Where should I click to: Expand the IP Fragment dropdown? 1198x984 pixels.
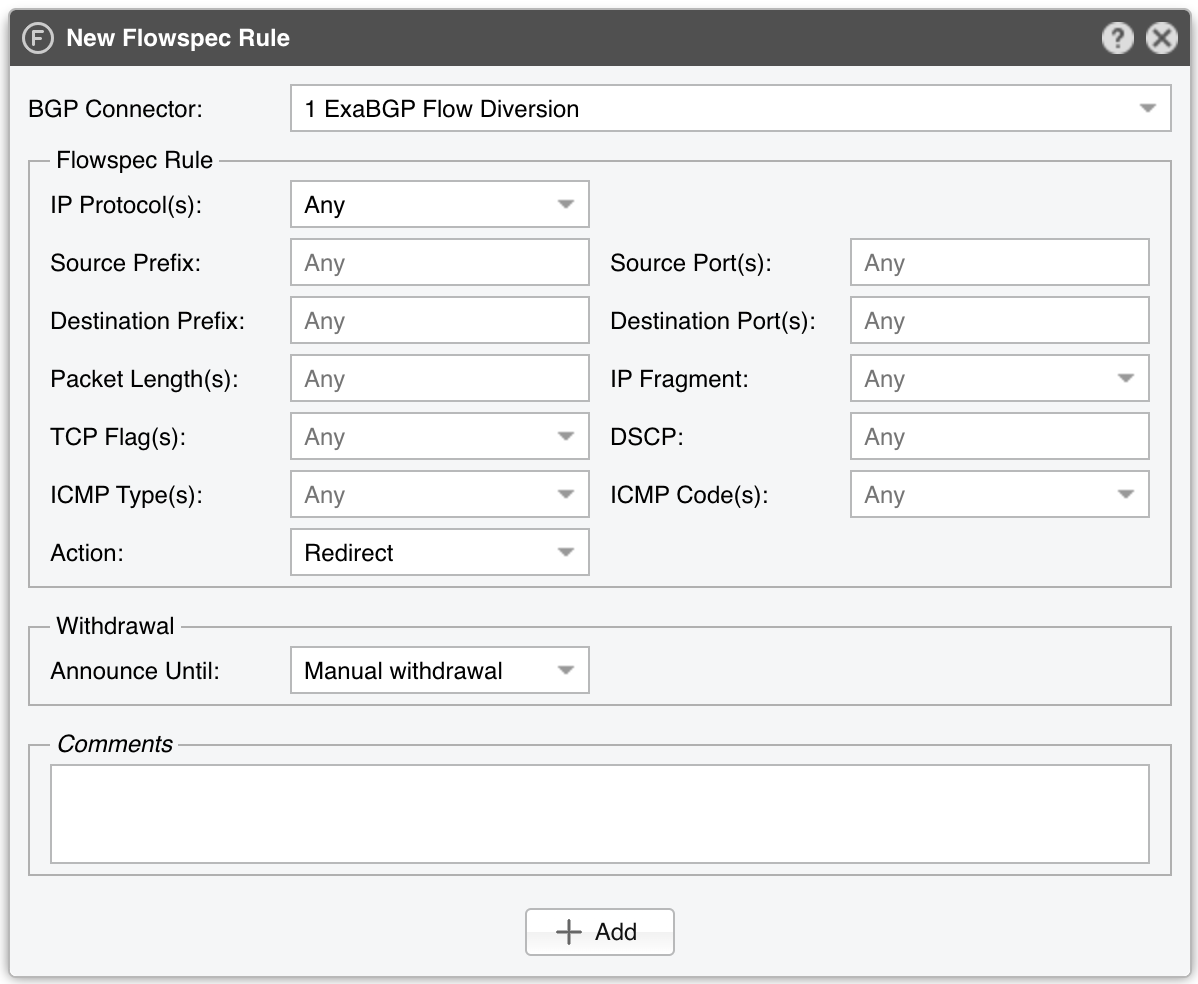[999, 378]
